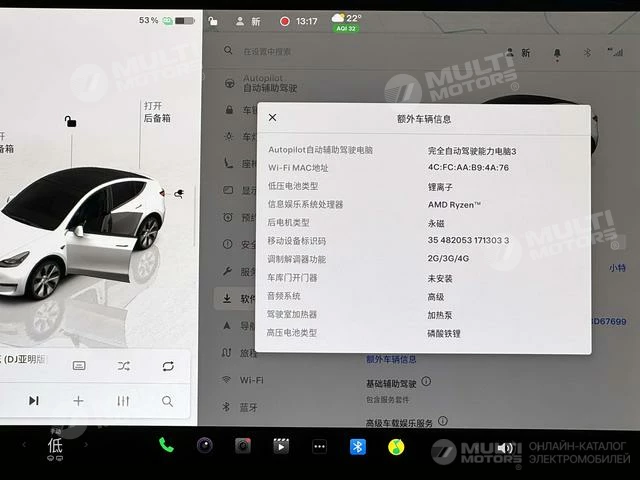640x480 pixels.
Task: Click info icon next to 高级车载娱乐服务
Action: pos(442,420)
